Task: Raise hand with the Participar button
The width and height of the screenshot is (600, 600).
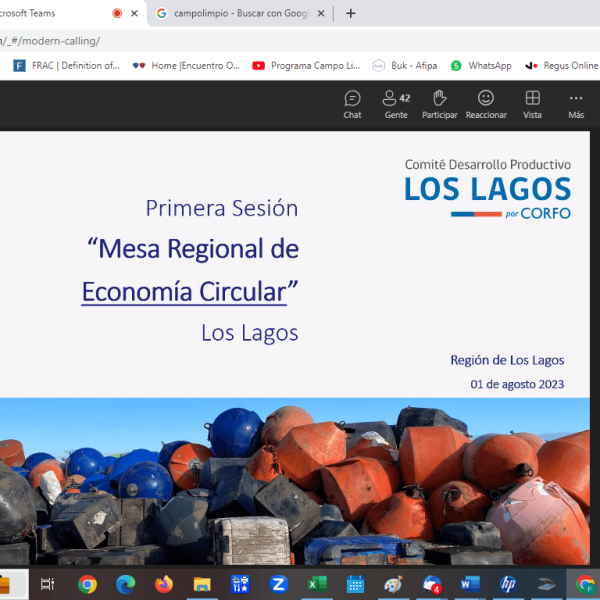Action: point(439,104)
